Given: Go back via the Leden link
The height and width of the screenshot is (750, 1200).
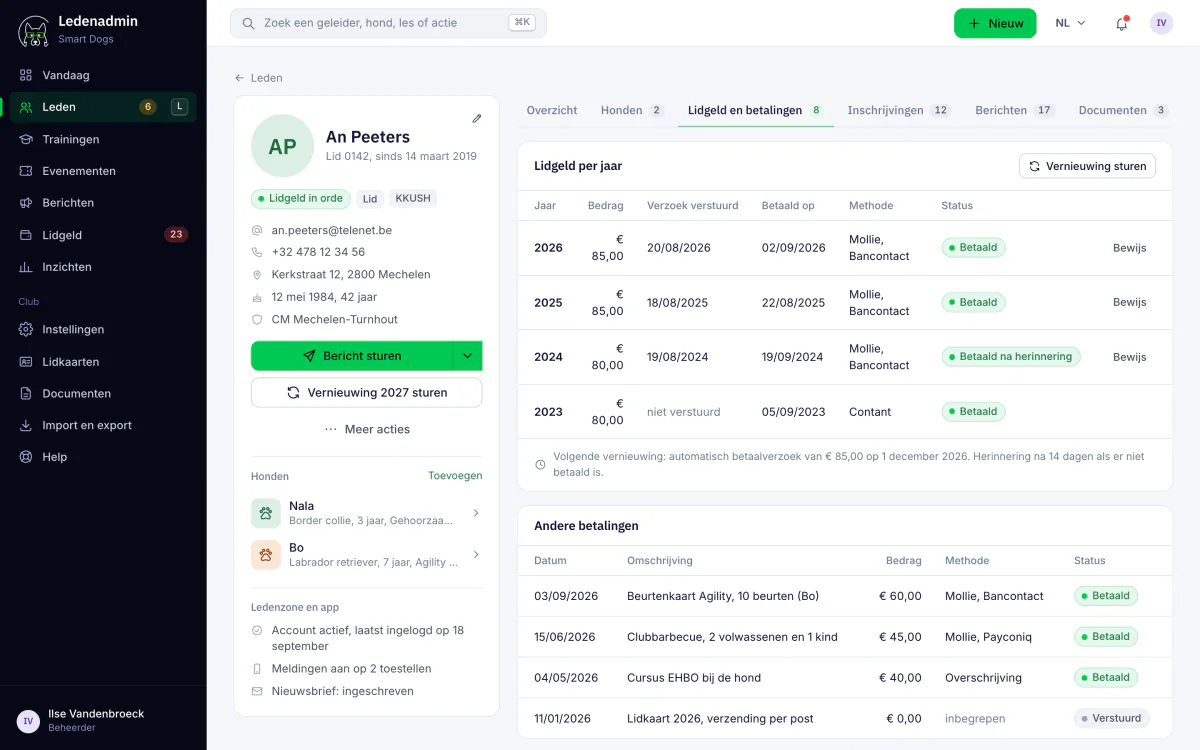Looking at the screenshot, I should pyautogui.click(x=259, y=78).
